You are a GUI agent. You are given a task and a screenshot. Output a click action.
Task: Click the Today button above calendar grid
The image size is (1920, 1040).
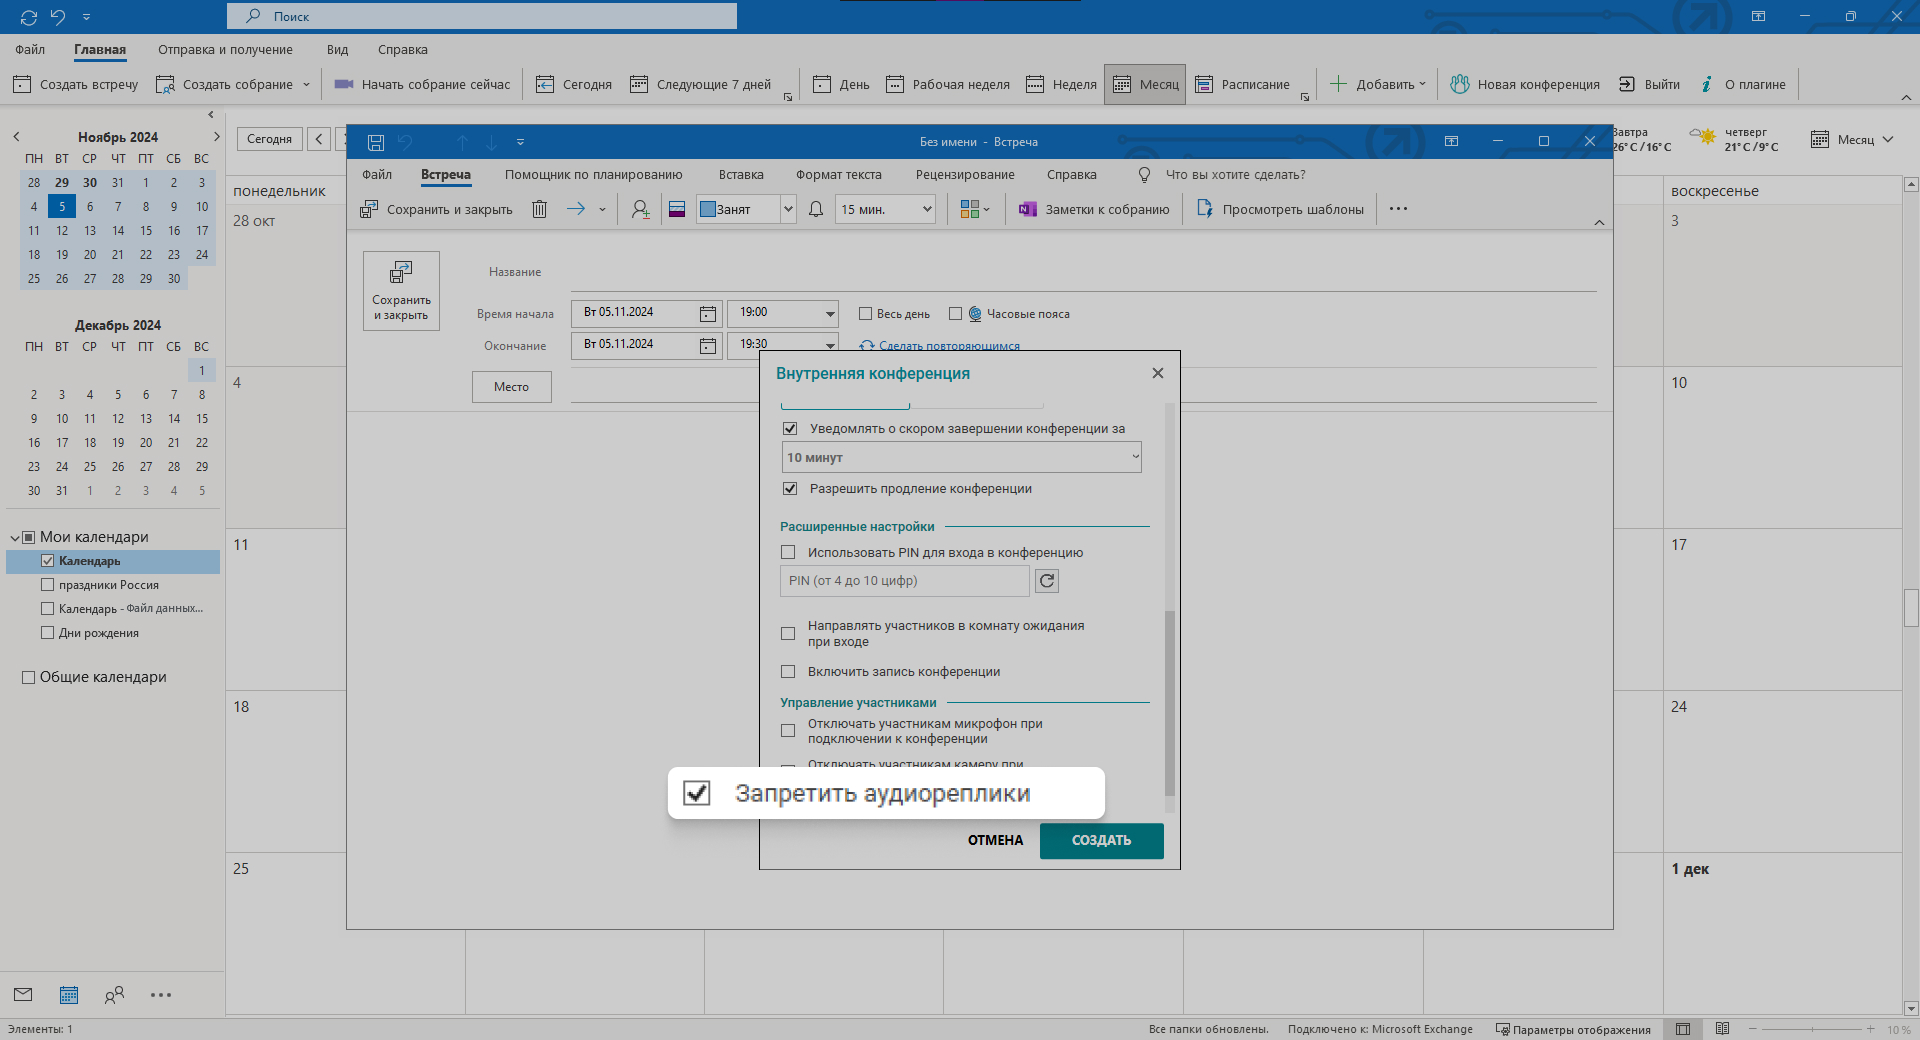pos(269,139)
